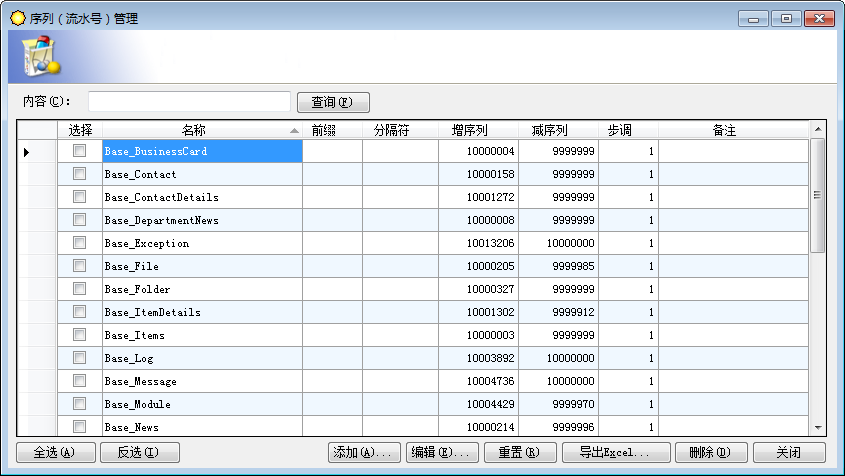The image size is (845, 476).
Task: Click the window title sun icon
Action: (18, 18)
